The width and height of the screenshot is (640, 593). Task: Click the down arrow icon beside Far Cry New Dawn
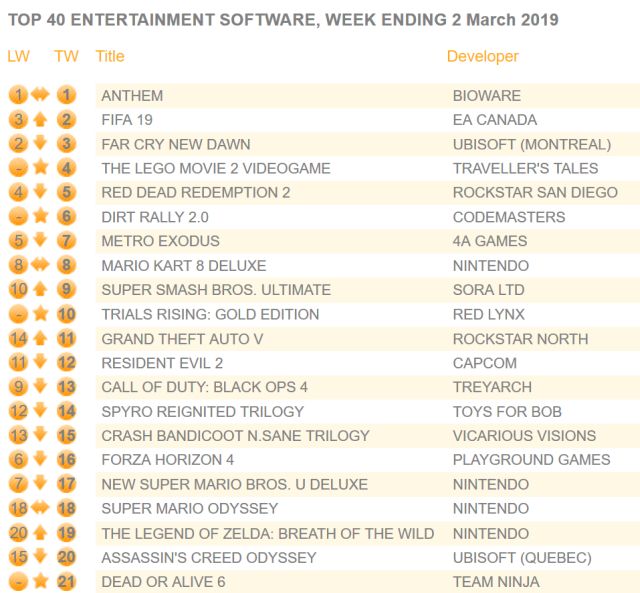[41, 144]
